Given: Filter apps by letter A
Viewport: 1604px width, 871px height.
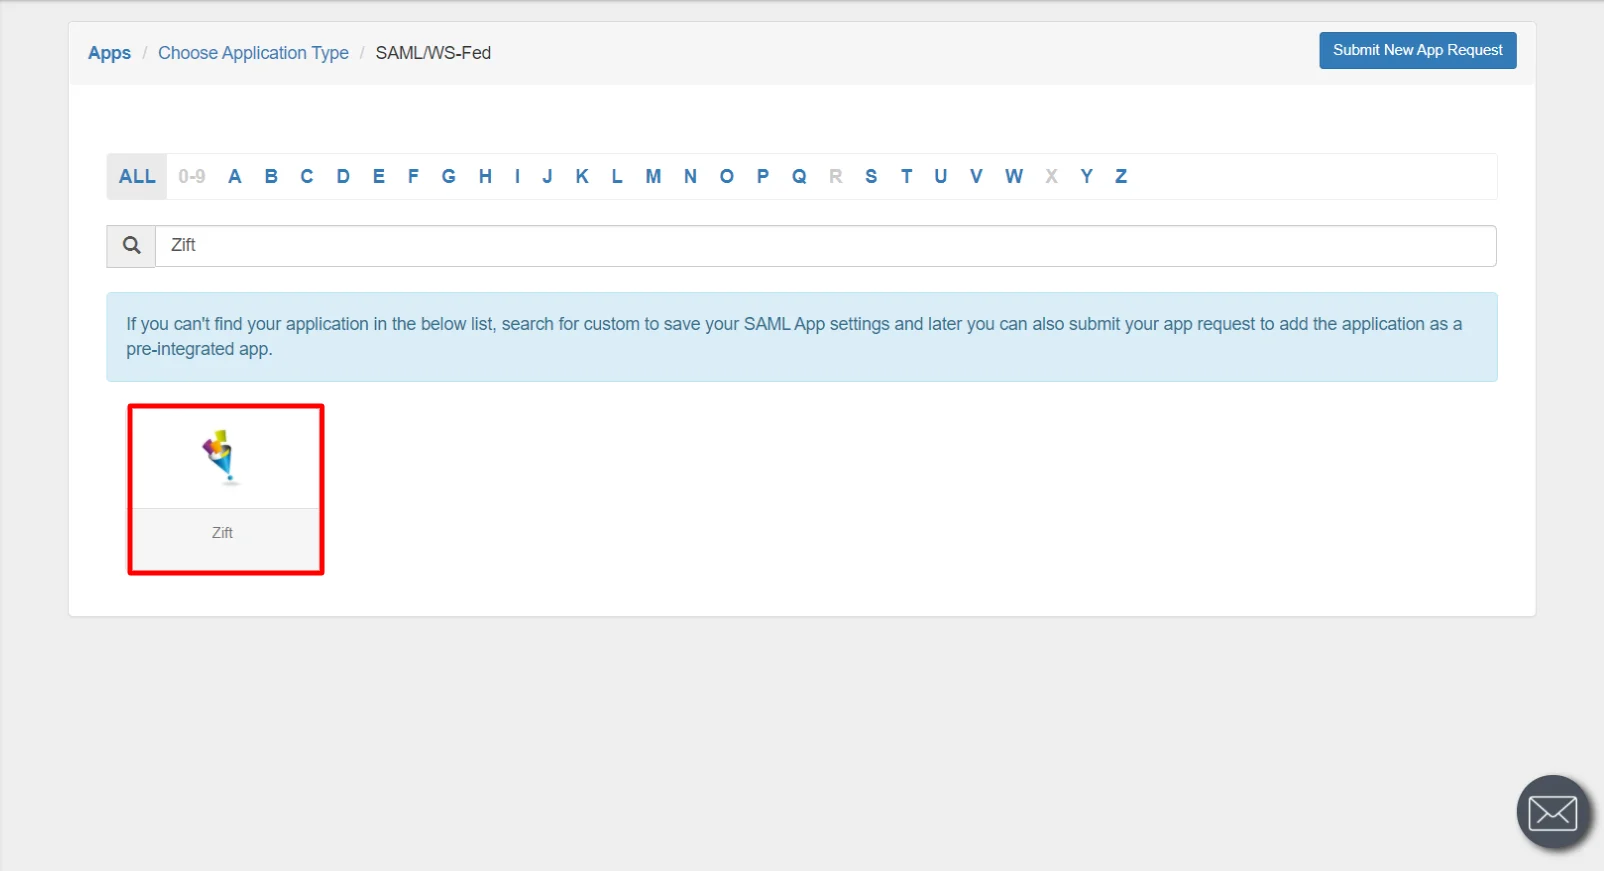Looking at the screenshot, I should tap(235, 176).
